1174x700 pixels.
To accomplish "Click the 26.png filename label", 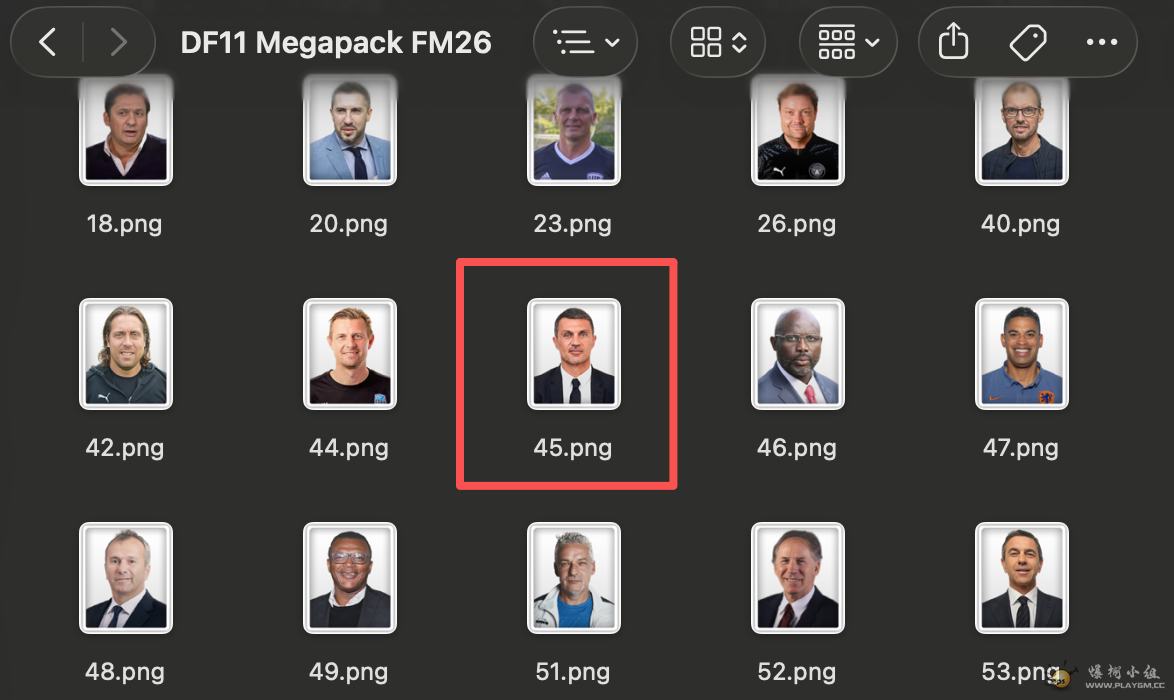I will tap(797, 223).
